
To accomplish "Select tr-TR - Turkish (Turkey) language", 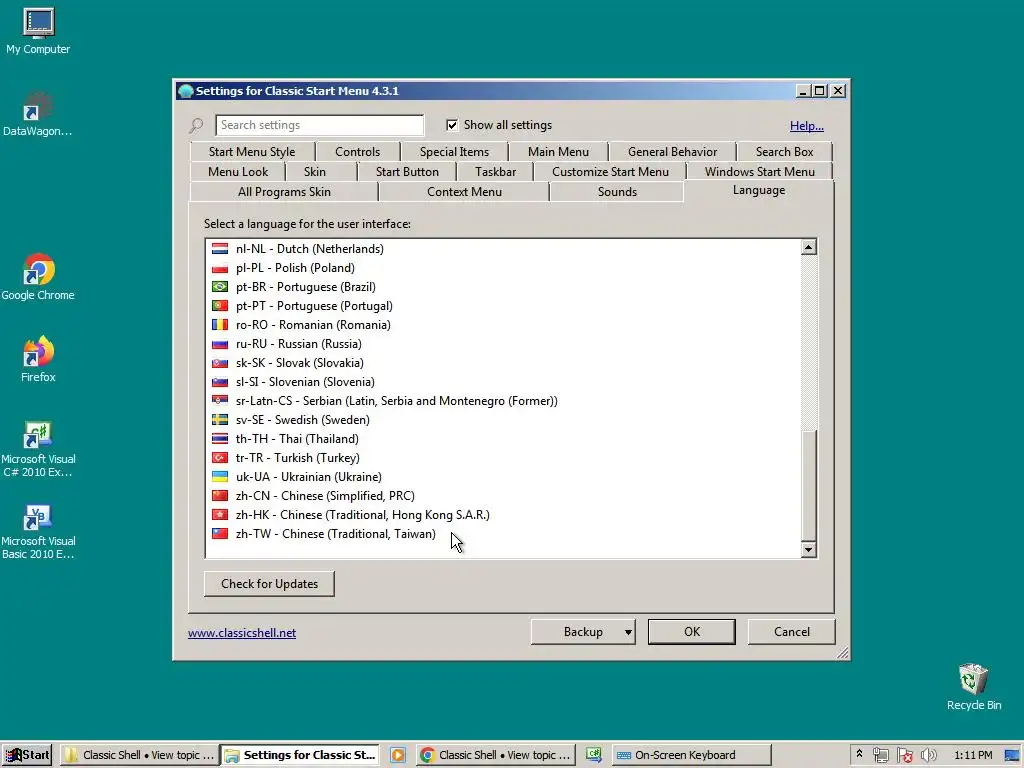I will pos(503,458).
